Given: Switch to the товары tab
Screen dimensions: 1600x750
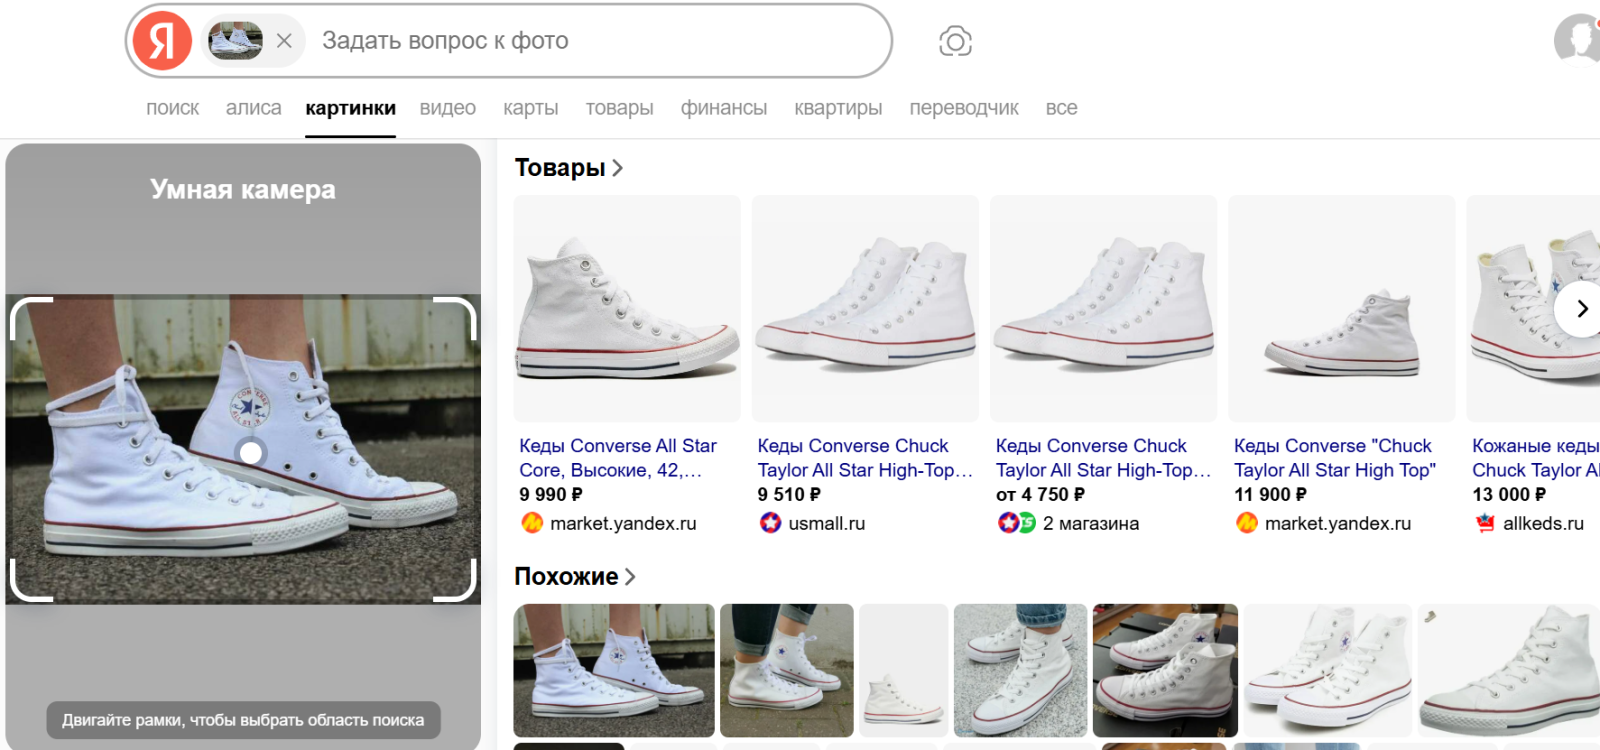Looking at the screenshot, I should (x=619, y=108).
